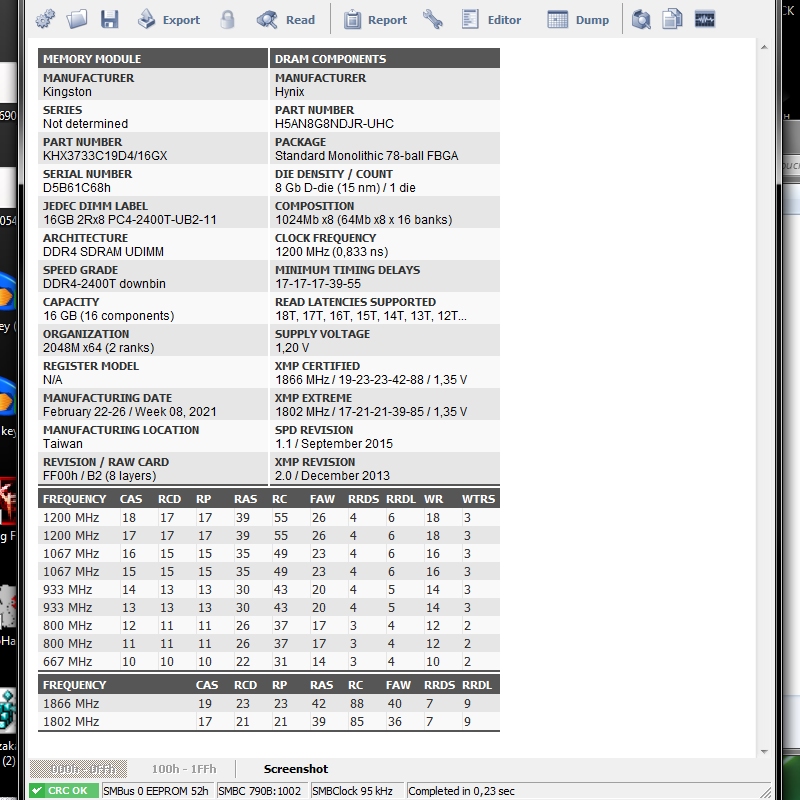Click '1.1 / September 2015' SPD revision
Viewport: 800px width, 800px height.
click(334, 444)
